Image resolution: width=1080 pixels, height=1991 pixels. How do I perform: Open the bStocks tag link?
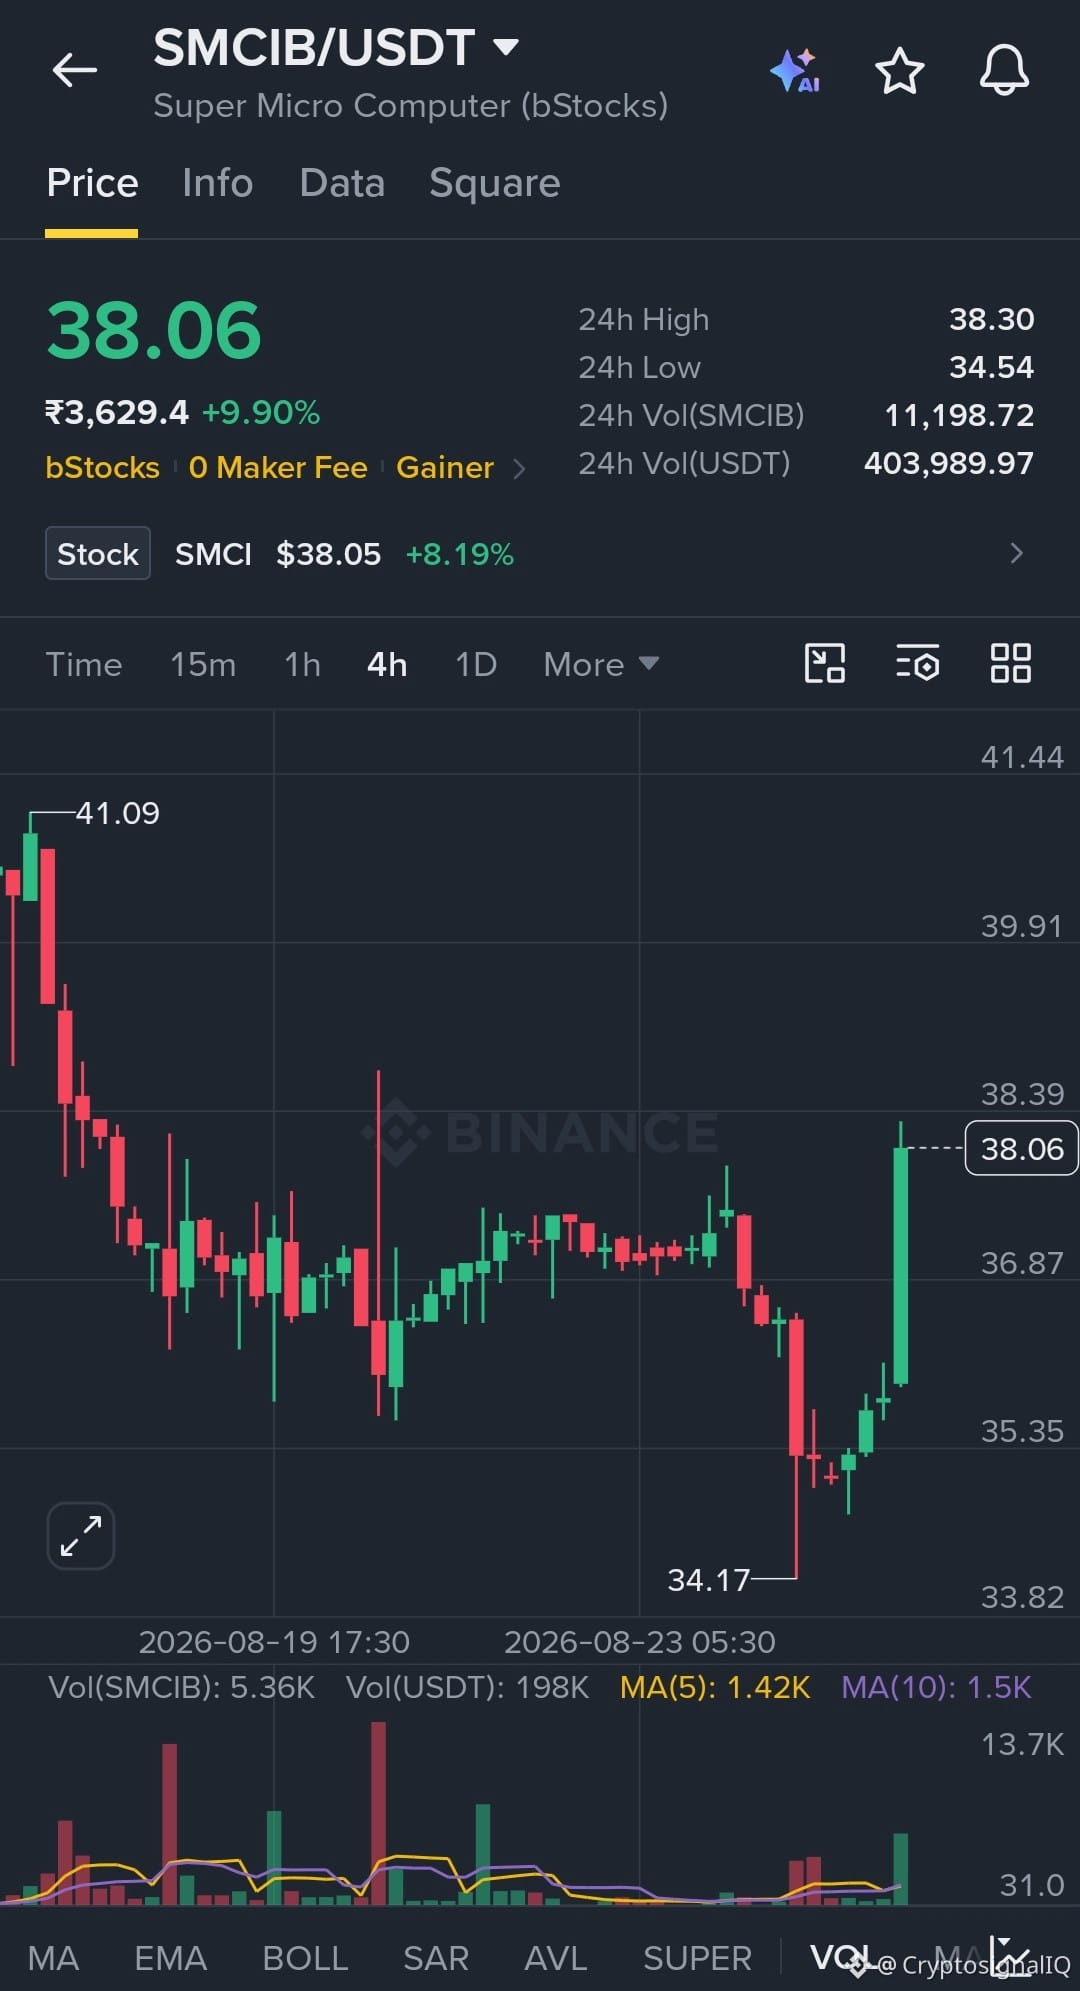[102, 468]
